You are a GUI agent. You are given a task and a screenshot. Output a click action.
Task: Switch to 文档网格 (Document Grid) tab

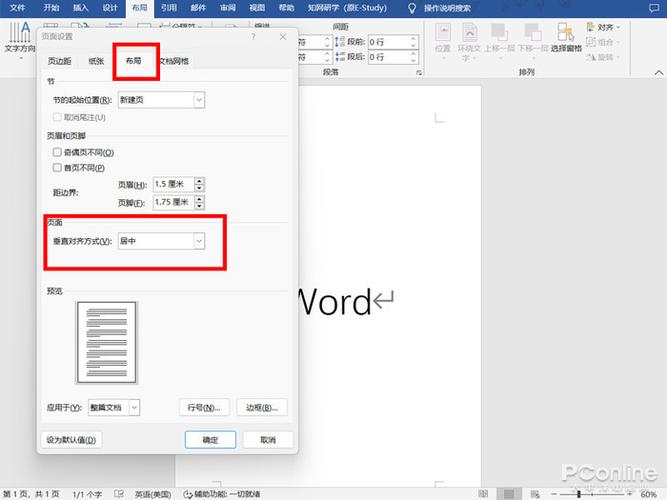pyautogui.click(x=174, y=61)
